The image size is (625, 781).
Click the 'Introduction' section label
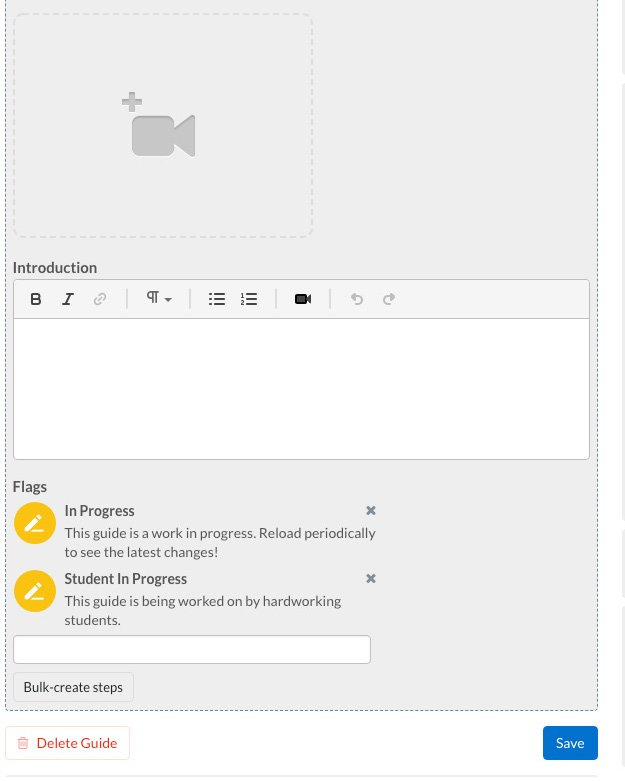tap(55, 268)
